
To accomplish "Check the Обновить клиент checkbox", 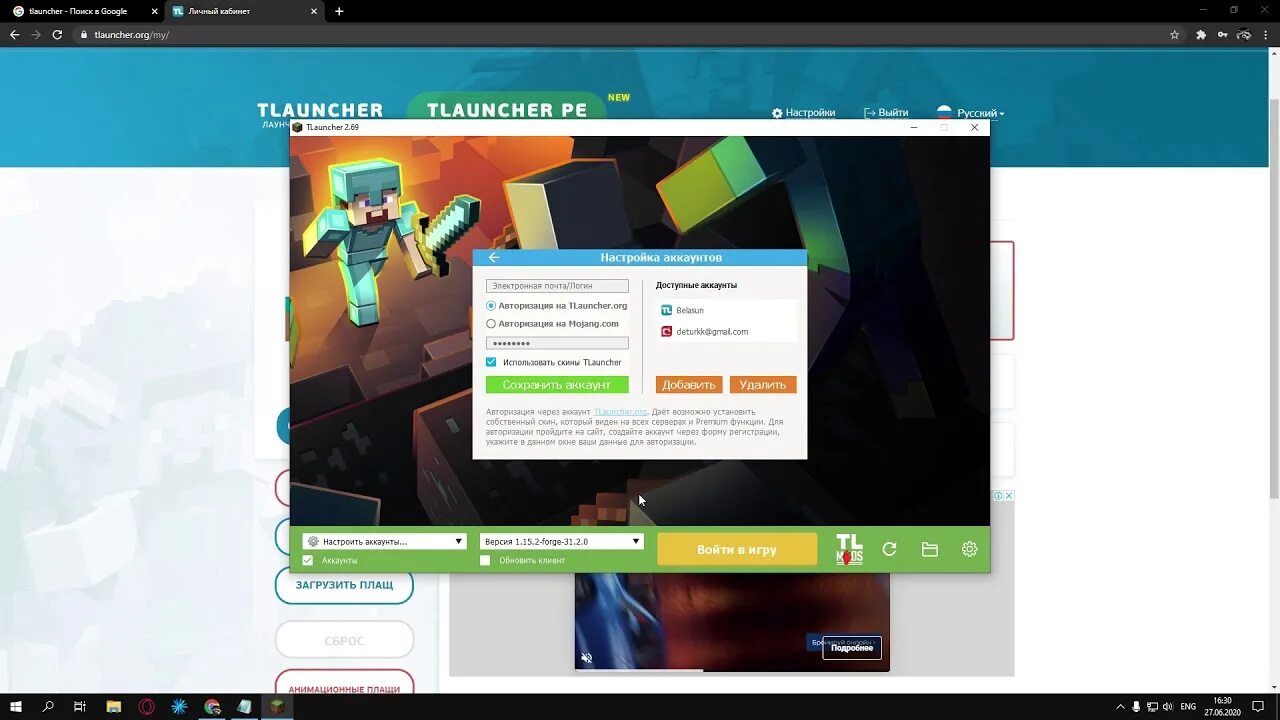I will [485, 560].
